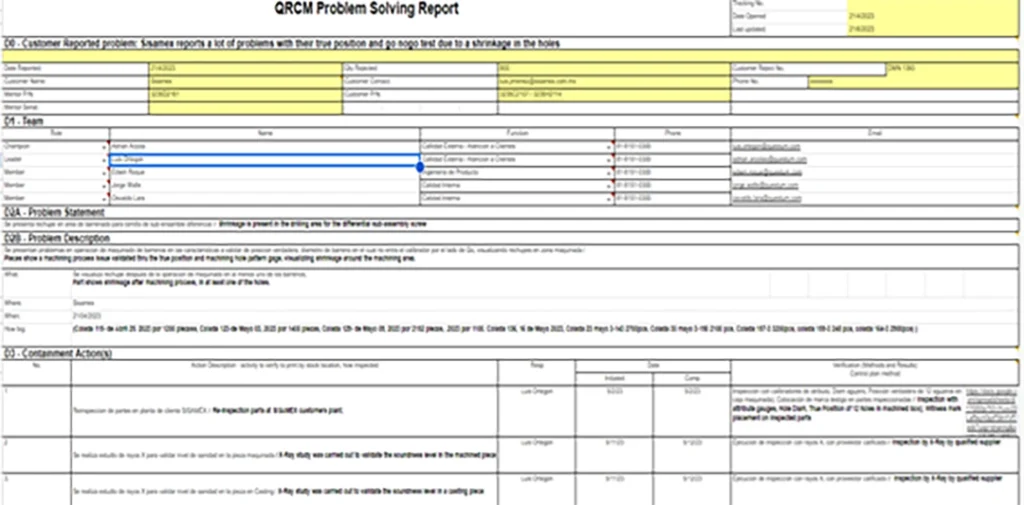1024x505 pixels.
Task: Open the Champion role dropdown arrow
Action: pos(104,147)
